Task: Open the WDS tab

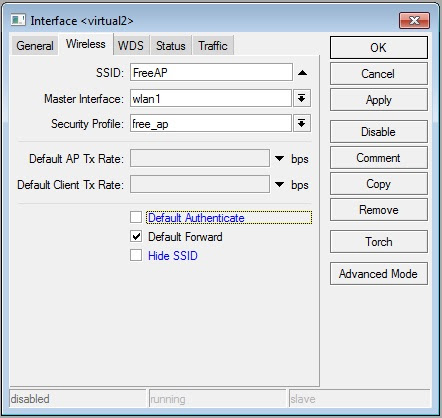Action: [131, 46]
